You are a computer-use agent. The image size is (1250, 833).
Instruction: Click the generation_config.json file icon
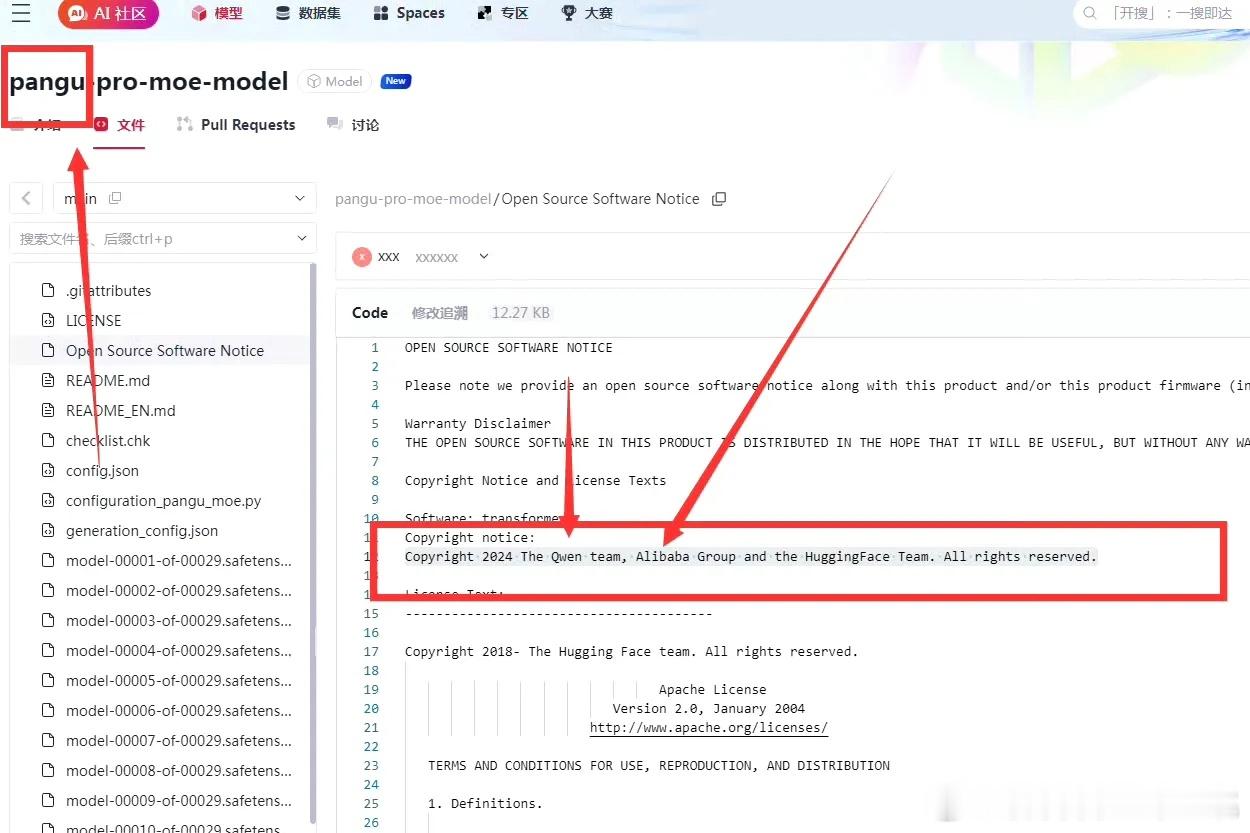(x=47, y=531)
